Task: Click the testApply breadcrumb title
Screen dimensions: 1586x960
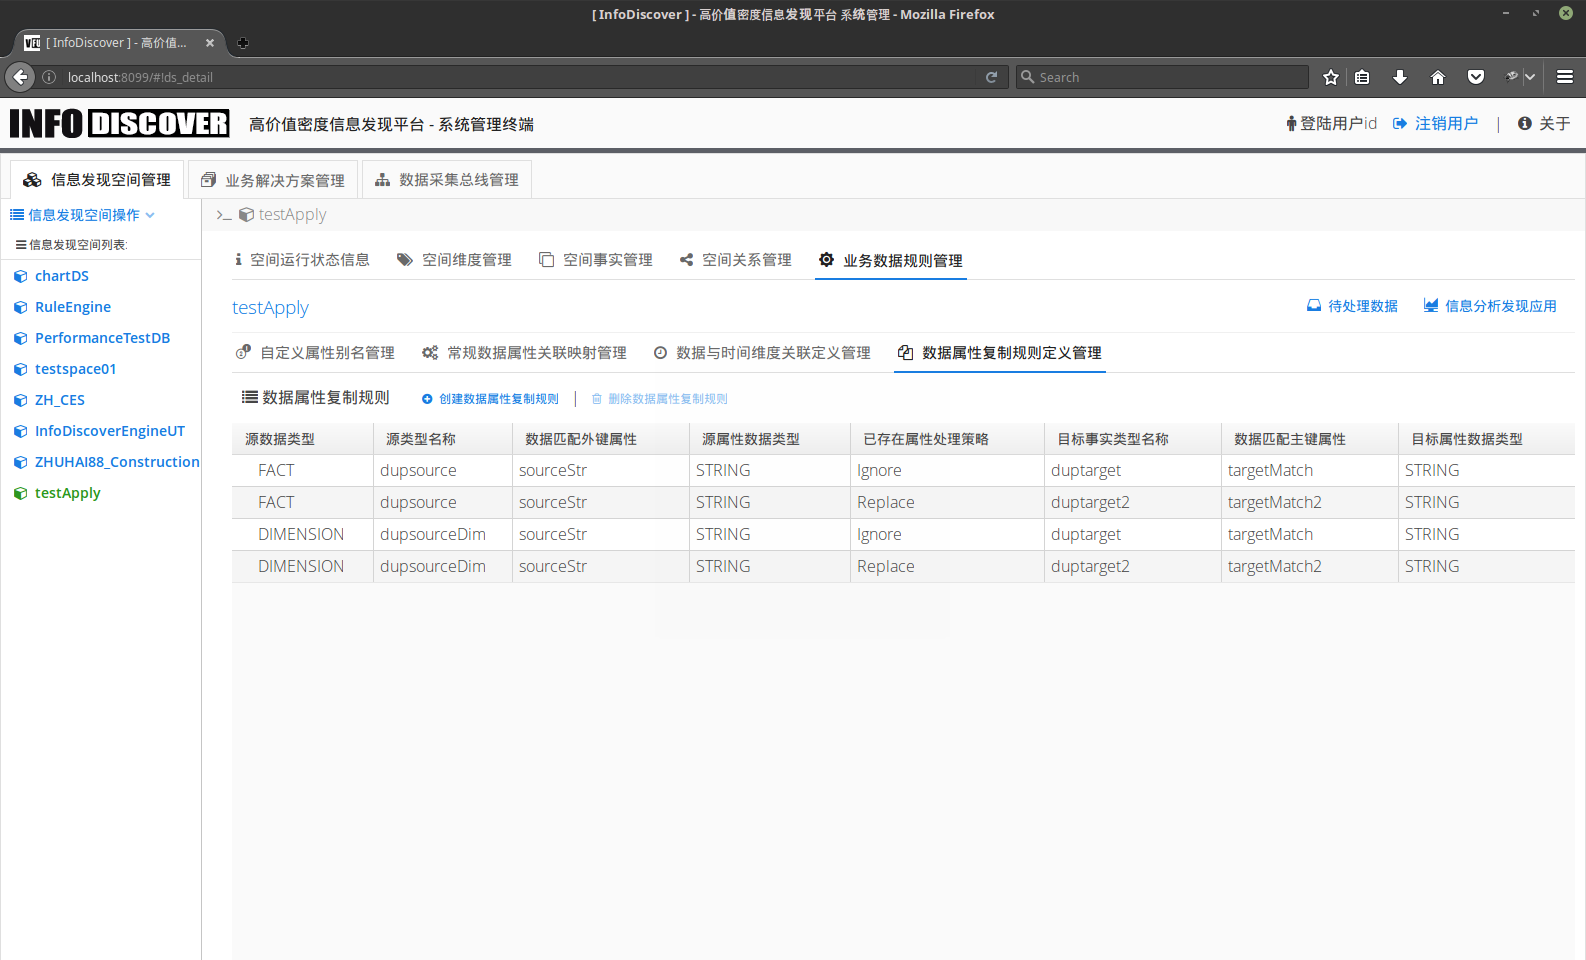Action: 292,215
